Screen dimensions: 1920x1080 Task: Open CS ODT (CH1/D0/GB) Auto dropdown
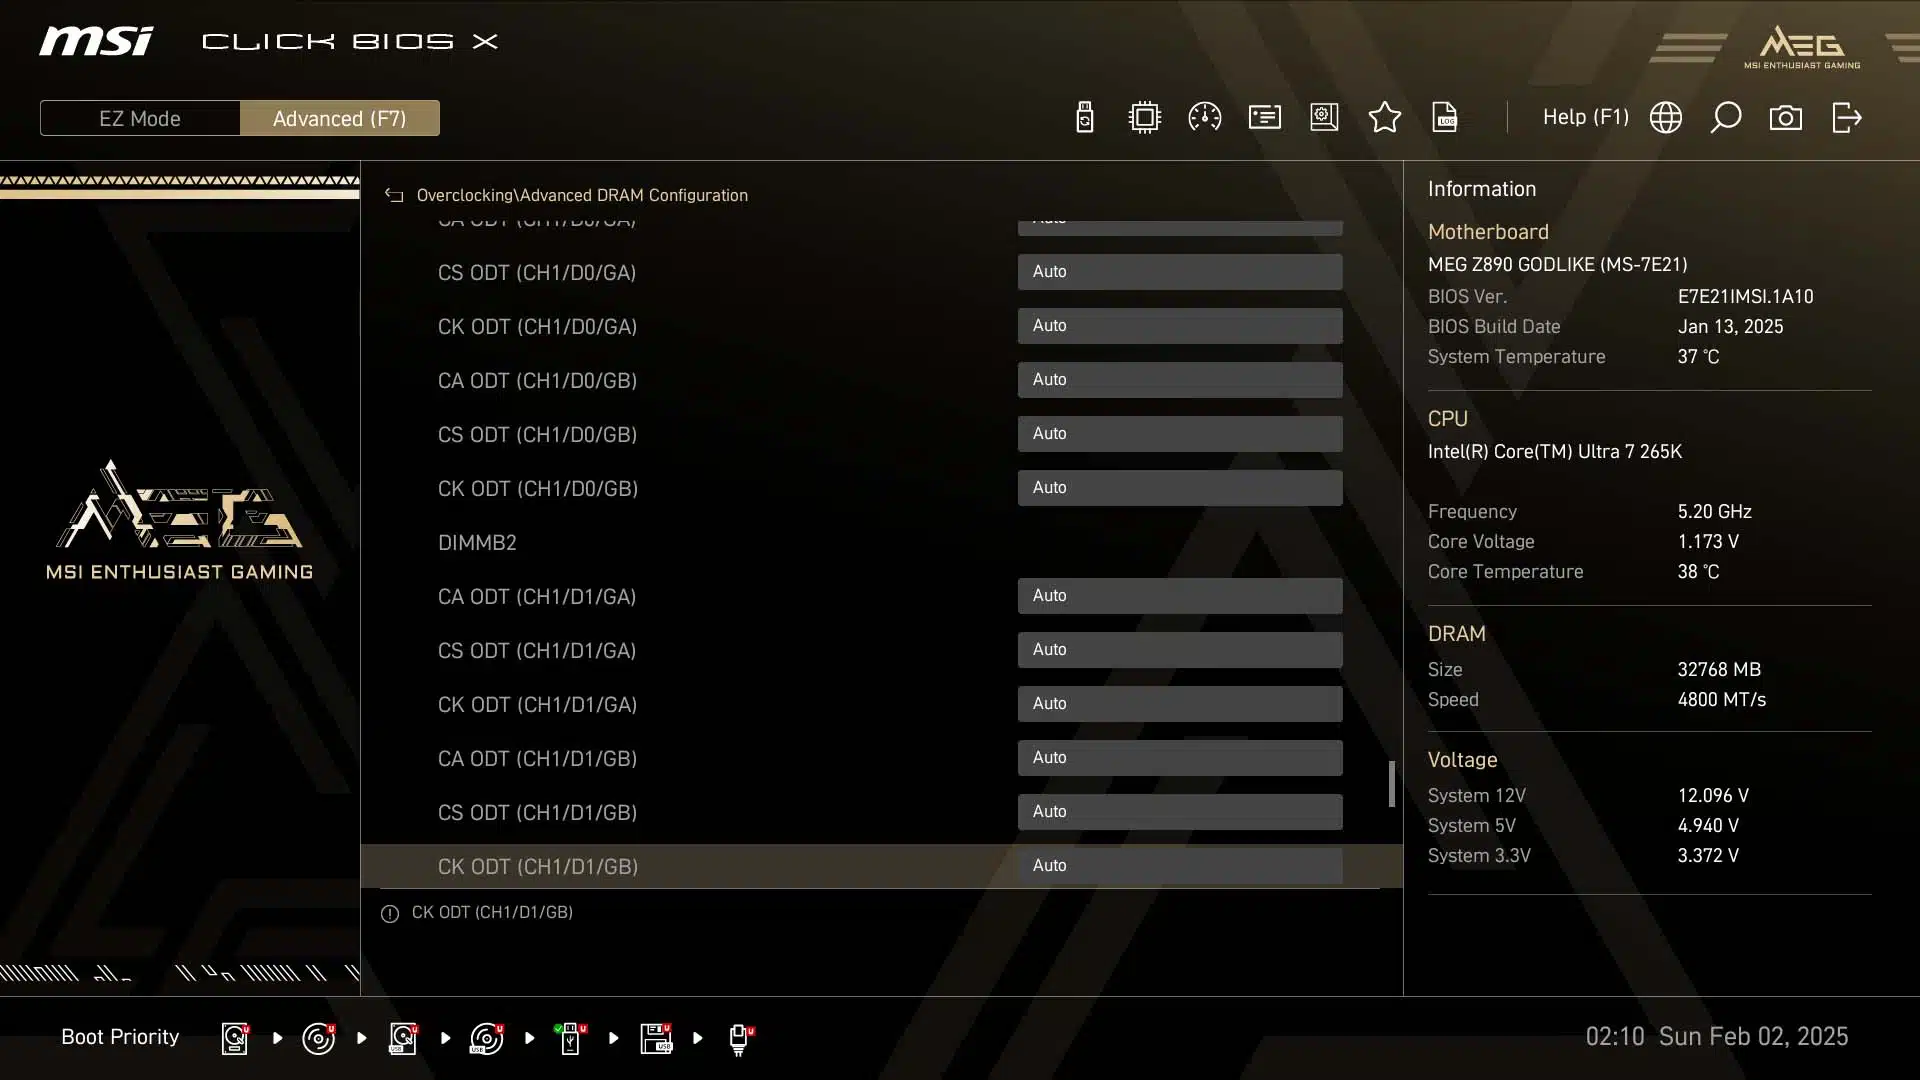(x=1180, y=434)
